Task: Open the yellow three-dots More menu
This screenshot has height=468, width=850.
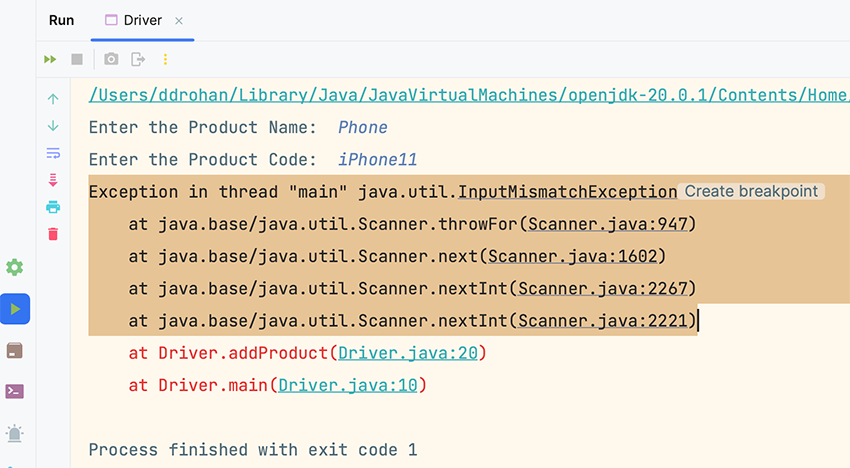Action: 165,60
